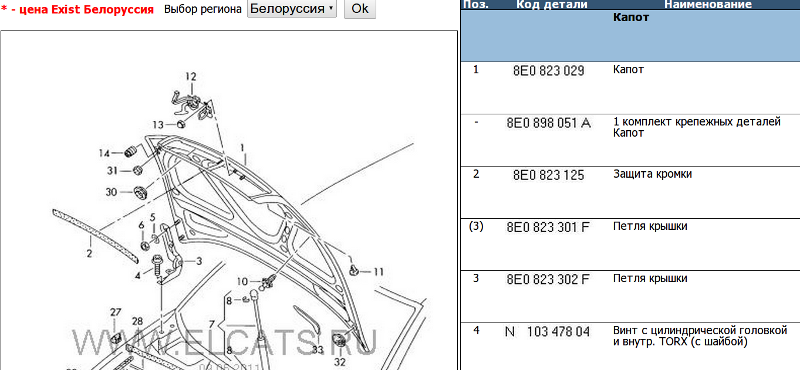800x370 pixels.
Task: Click the Наименование column header
Action: point(708,5)
